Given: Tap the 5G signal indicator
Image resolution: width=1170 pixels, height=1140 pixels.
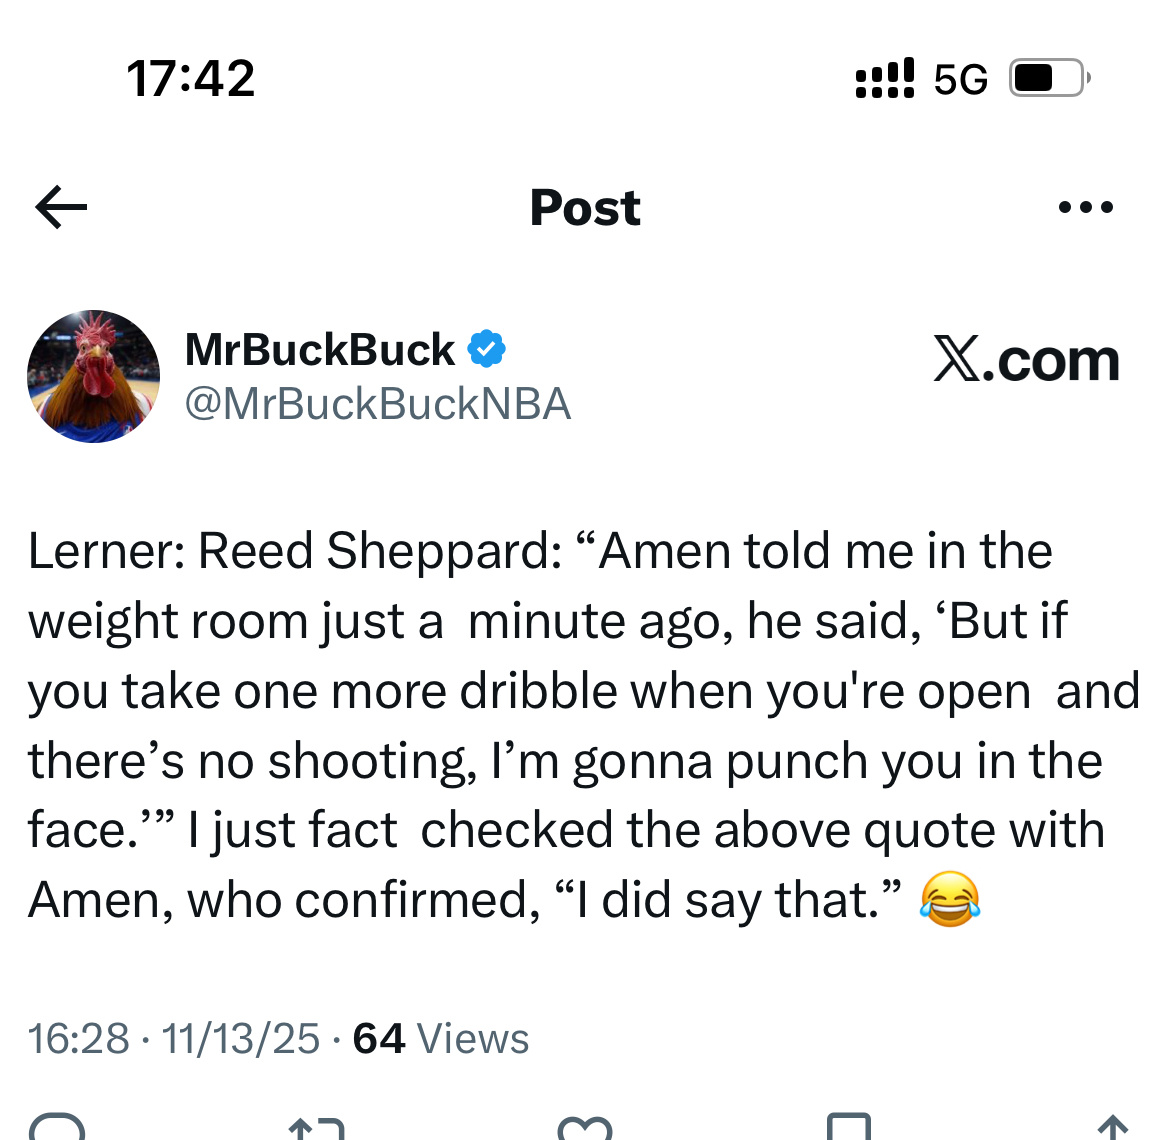Looking at the screenshot, I should click(960, 79).
